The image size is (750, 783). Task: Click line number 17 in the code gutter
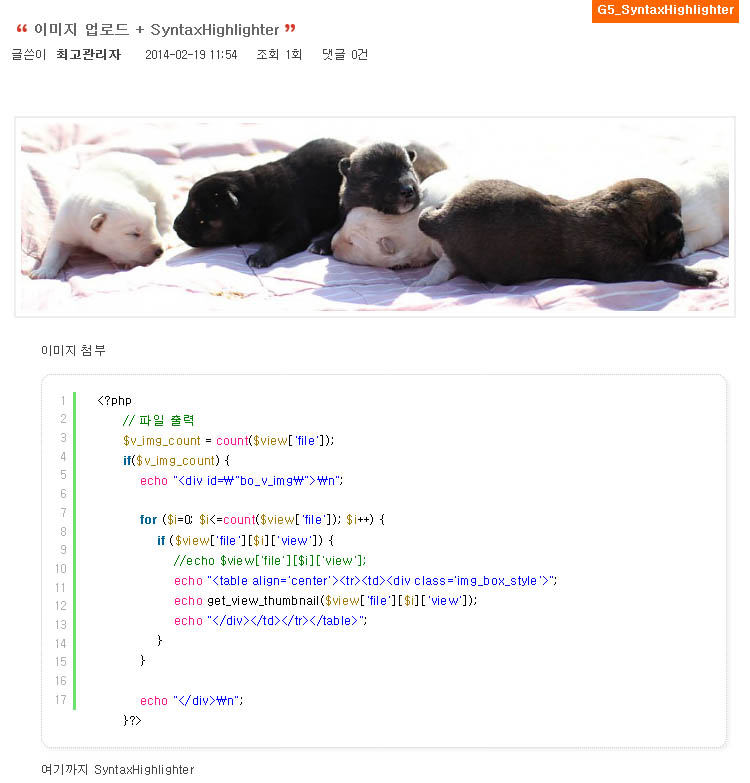click(x=61, y=700)
